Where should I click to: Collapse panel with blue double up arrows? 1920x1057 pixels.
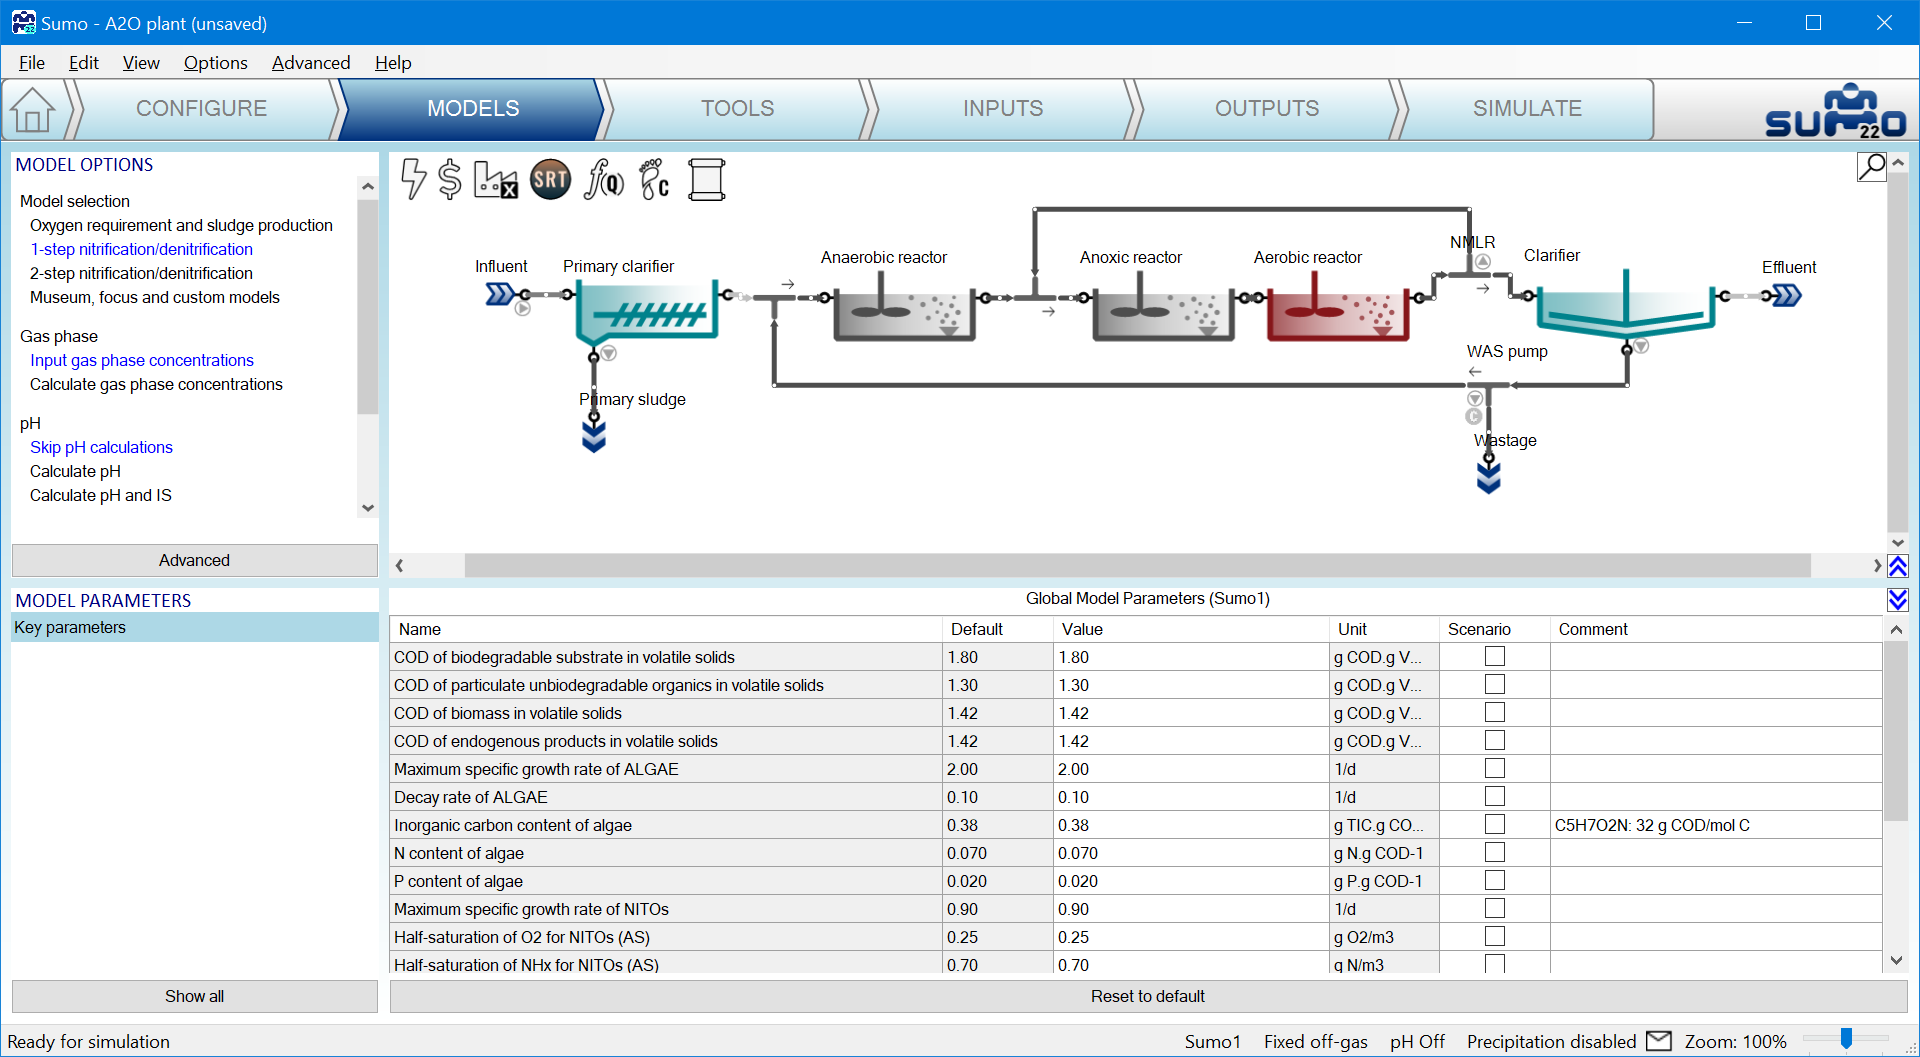click(1897, 567)
